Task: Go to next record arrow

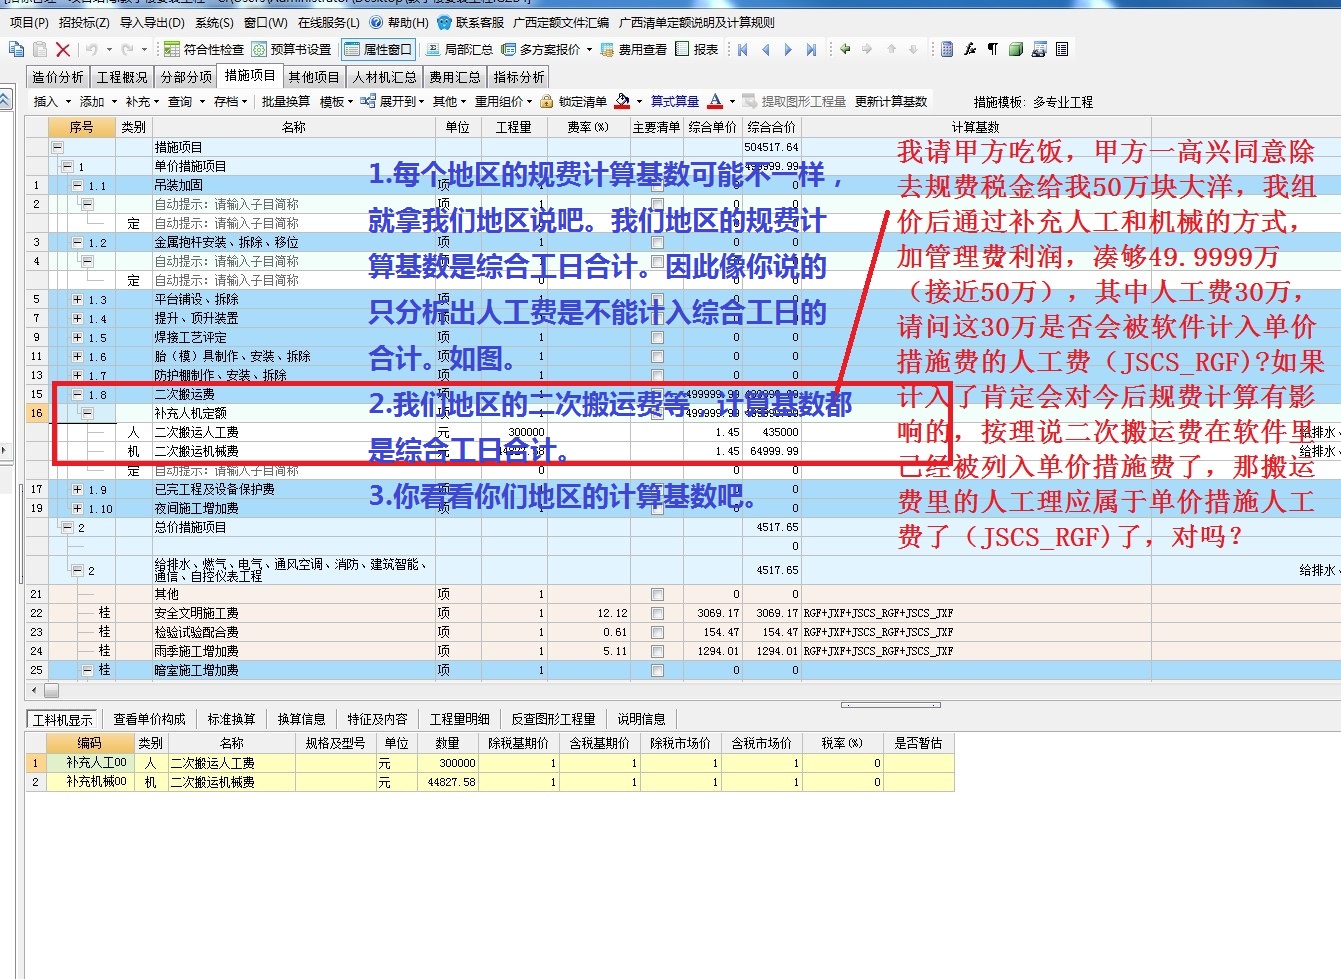Action: 788,49
